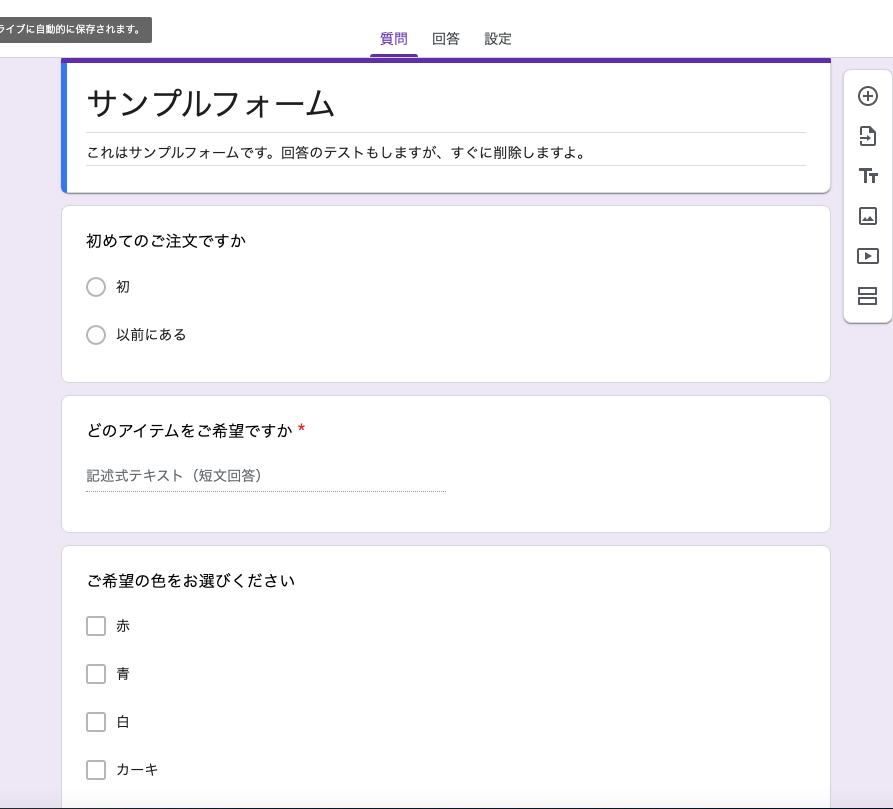Select the 以前にある radio option
Image resolution: width=893 pixels, height=809 pixels.
point(96,335)
